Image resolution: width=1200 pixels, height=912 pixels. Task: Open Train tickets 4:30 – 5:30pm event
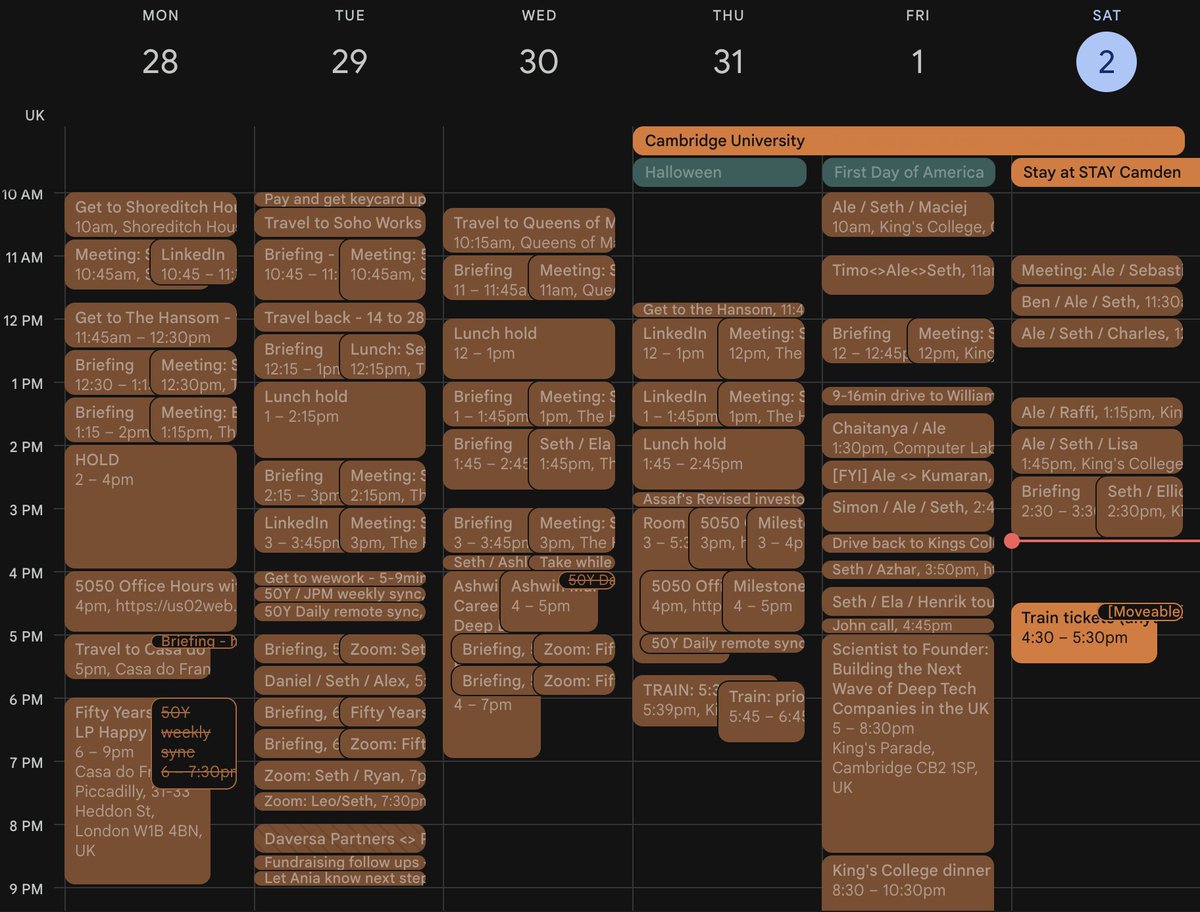point(1084,633)
